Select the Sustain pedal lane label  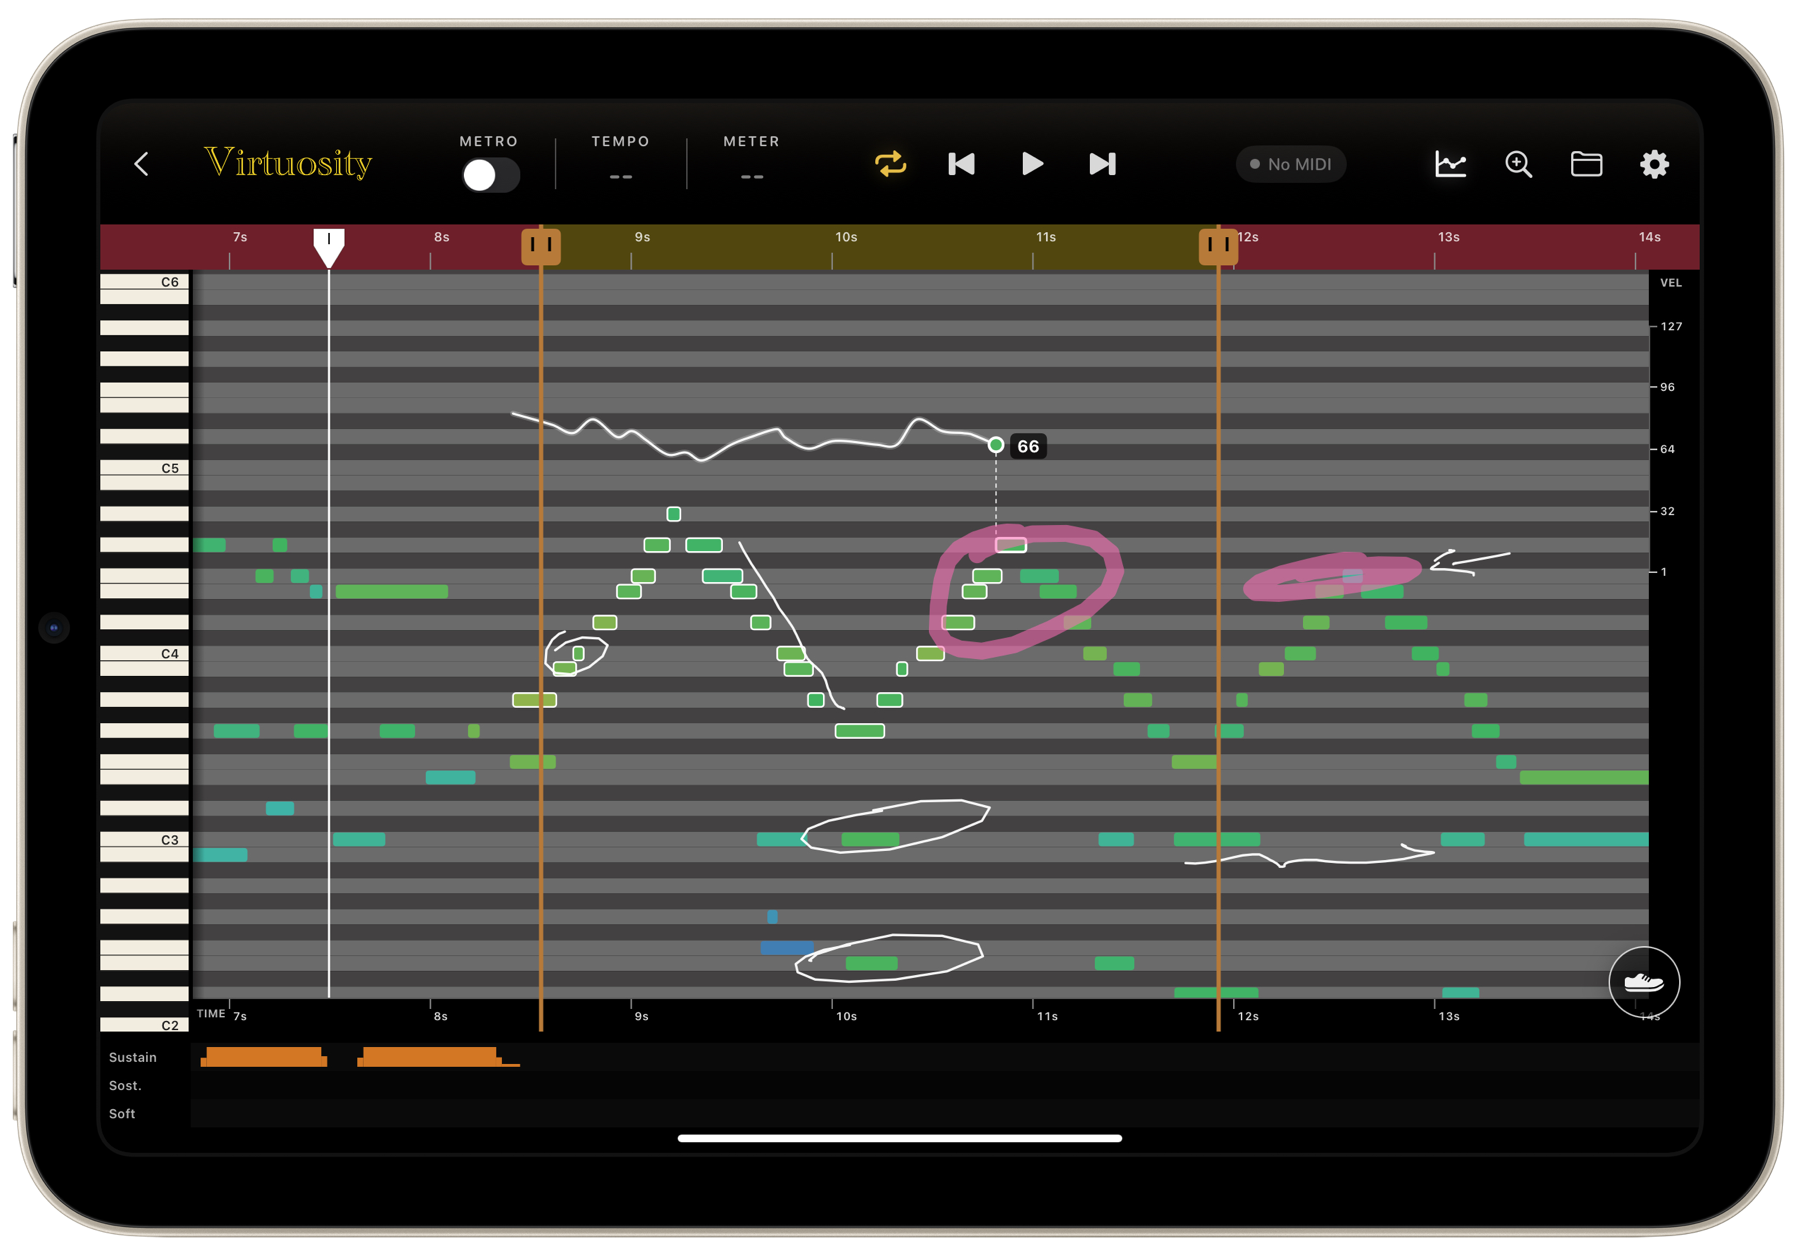[x=133, y=1057]
